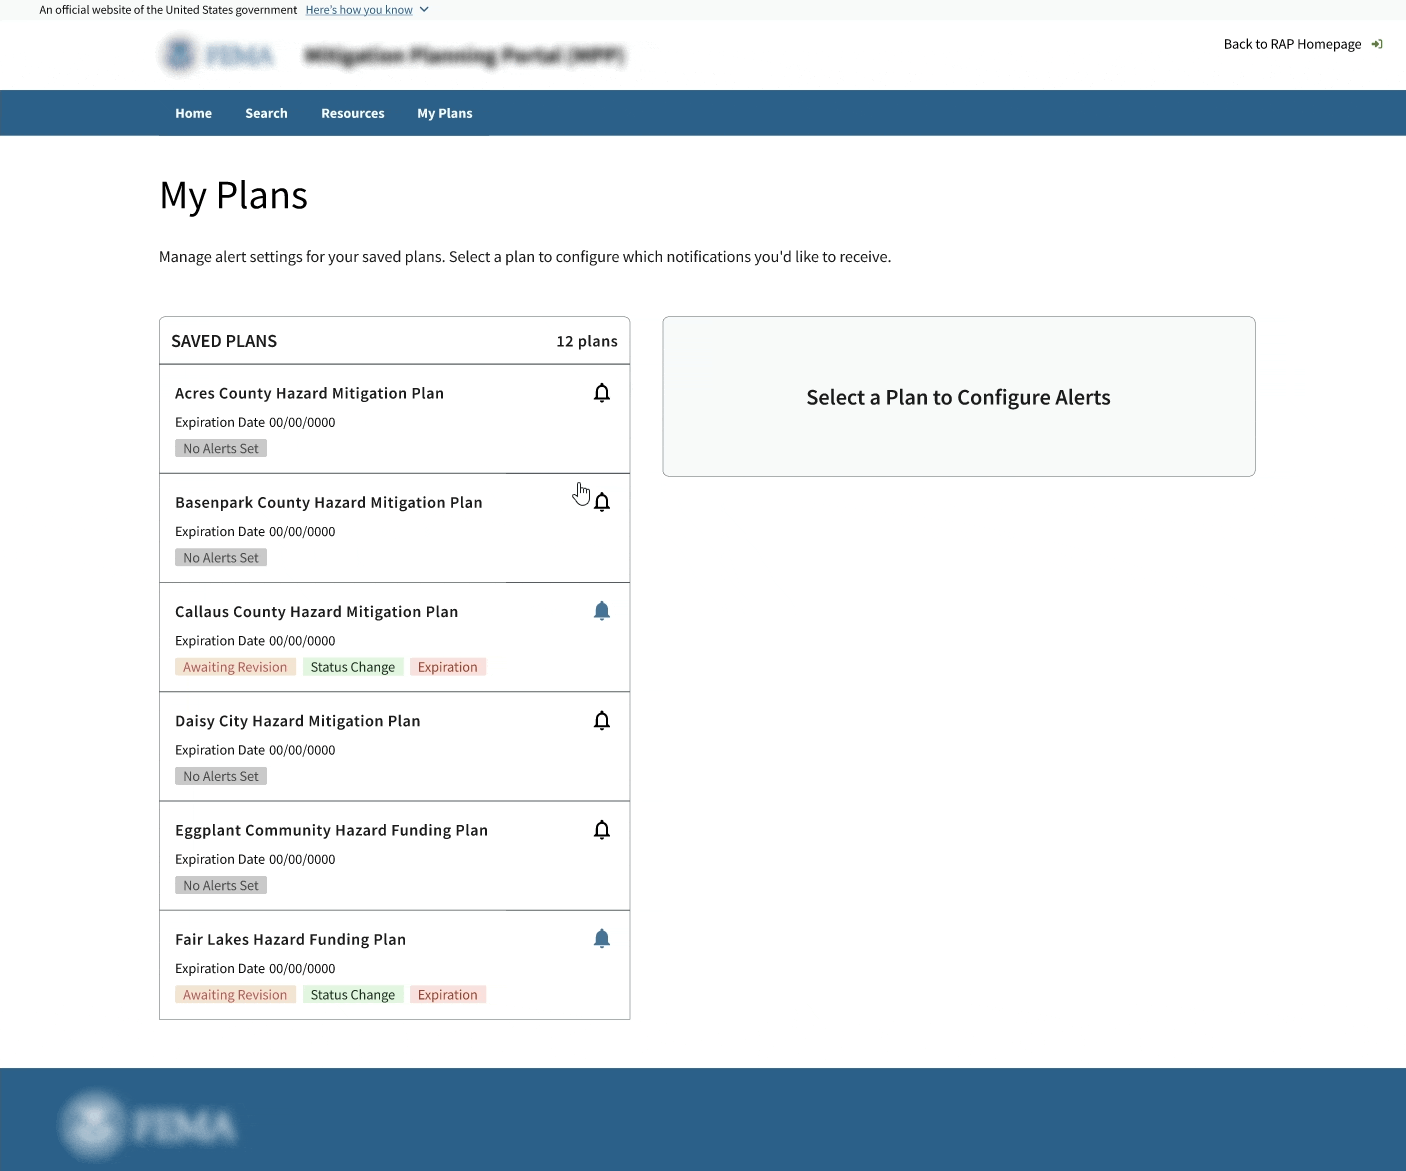Click the "Here's how you know" link

(x=359, y=10)
